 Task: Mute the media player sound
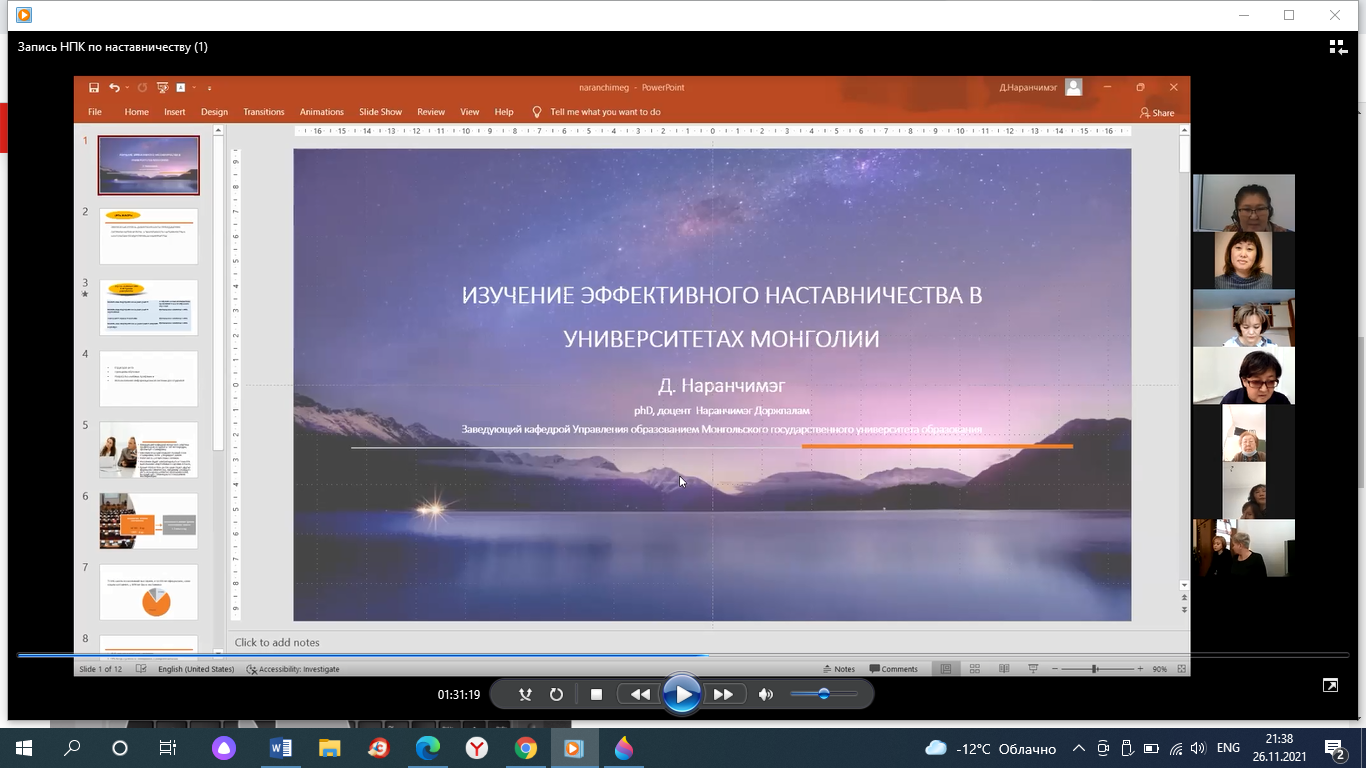coord(766,694)
